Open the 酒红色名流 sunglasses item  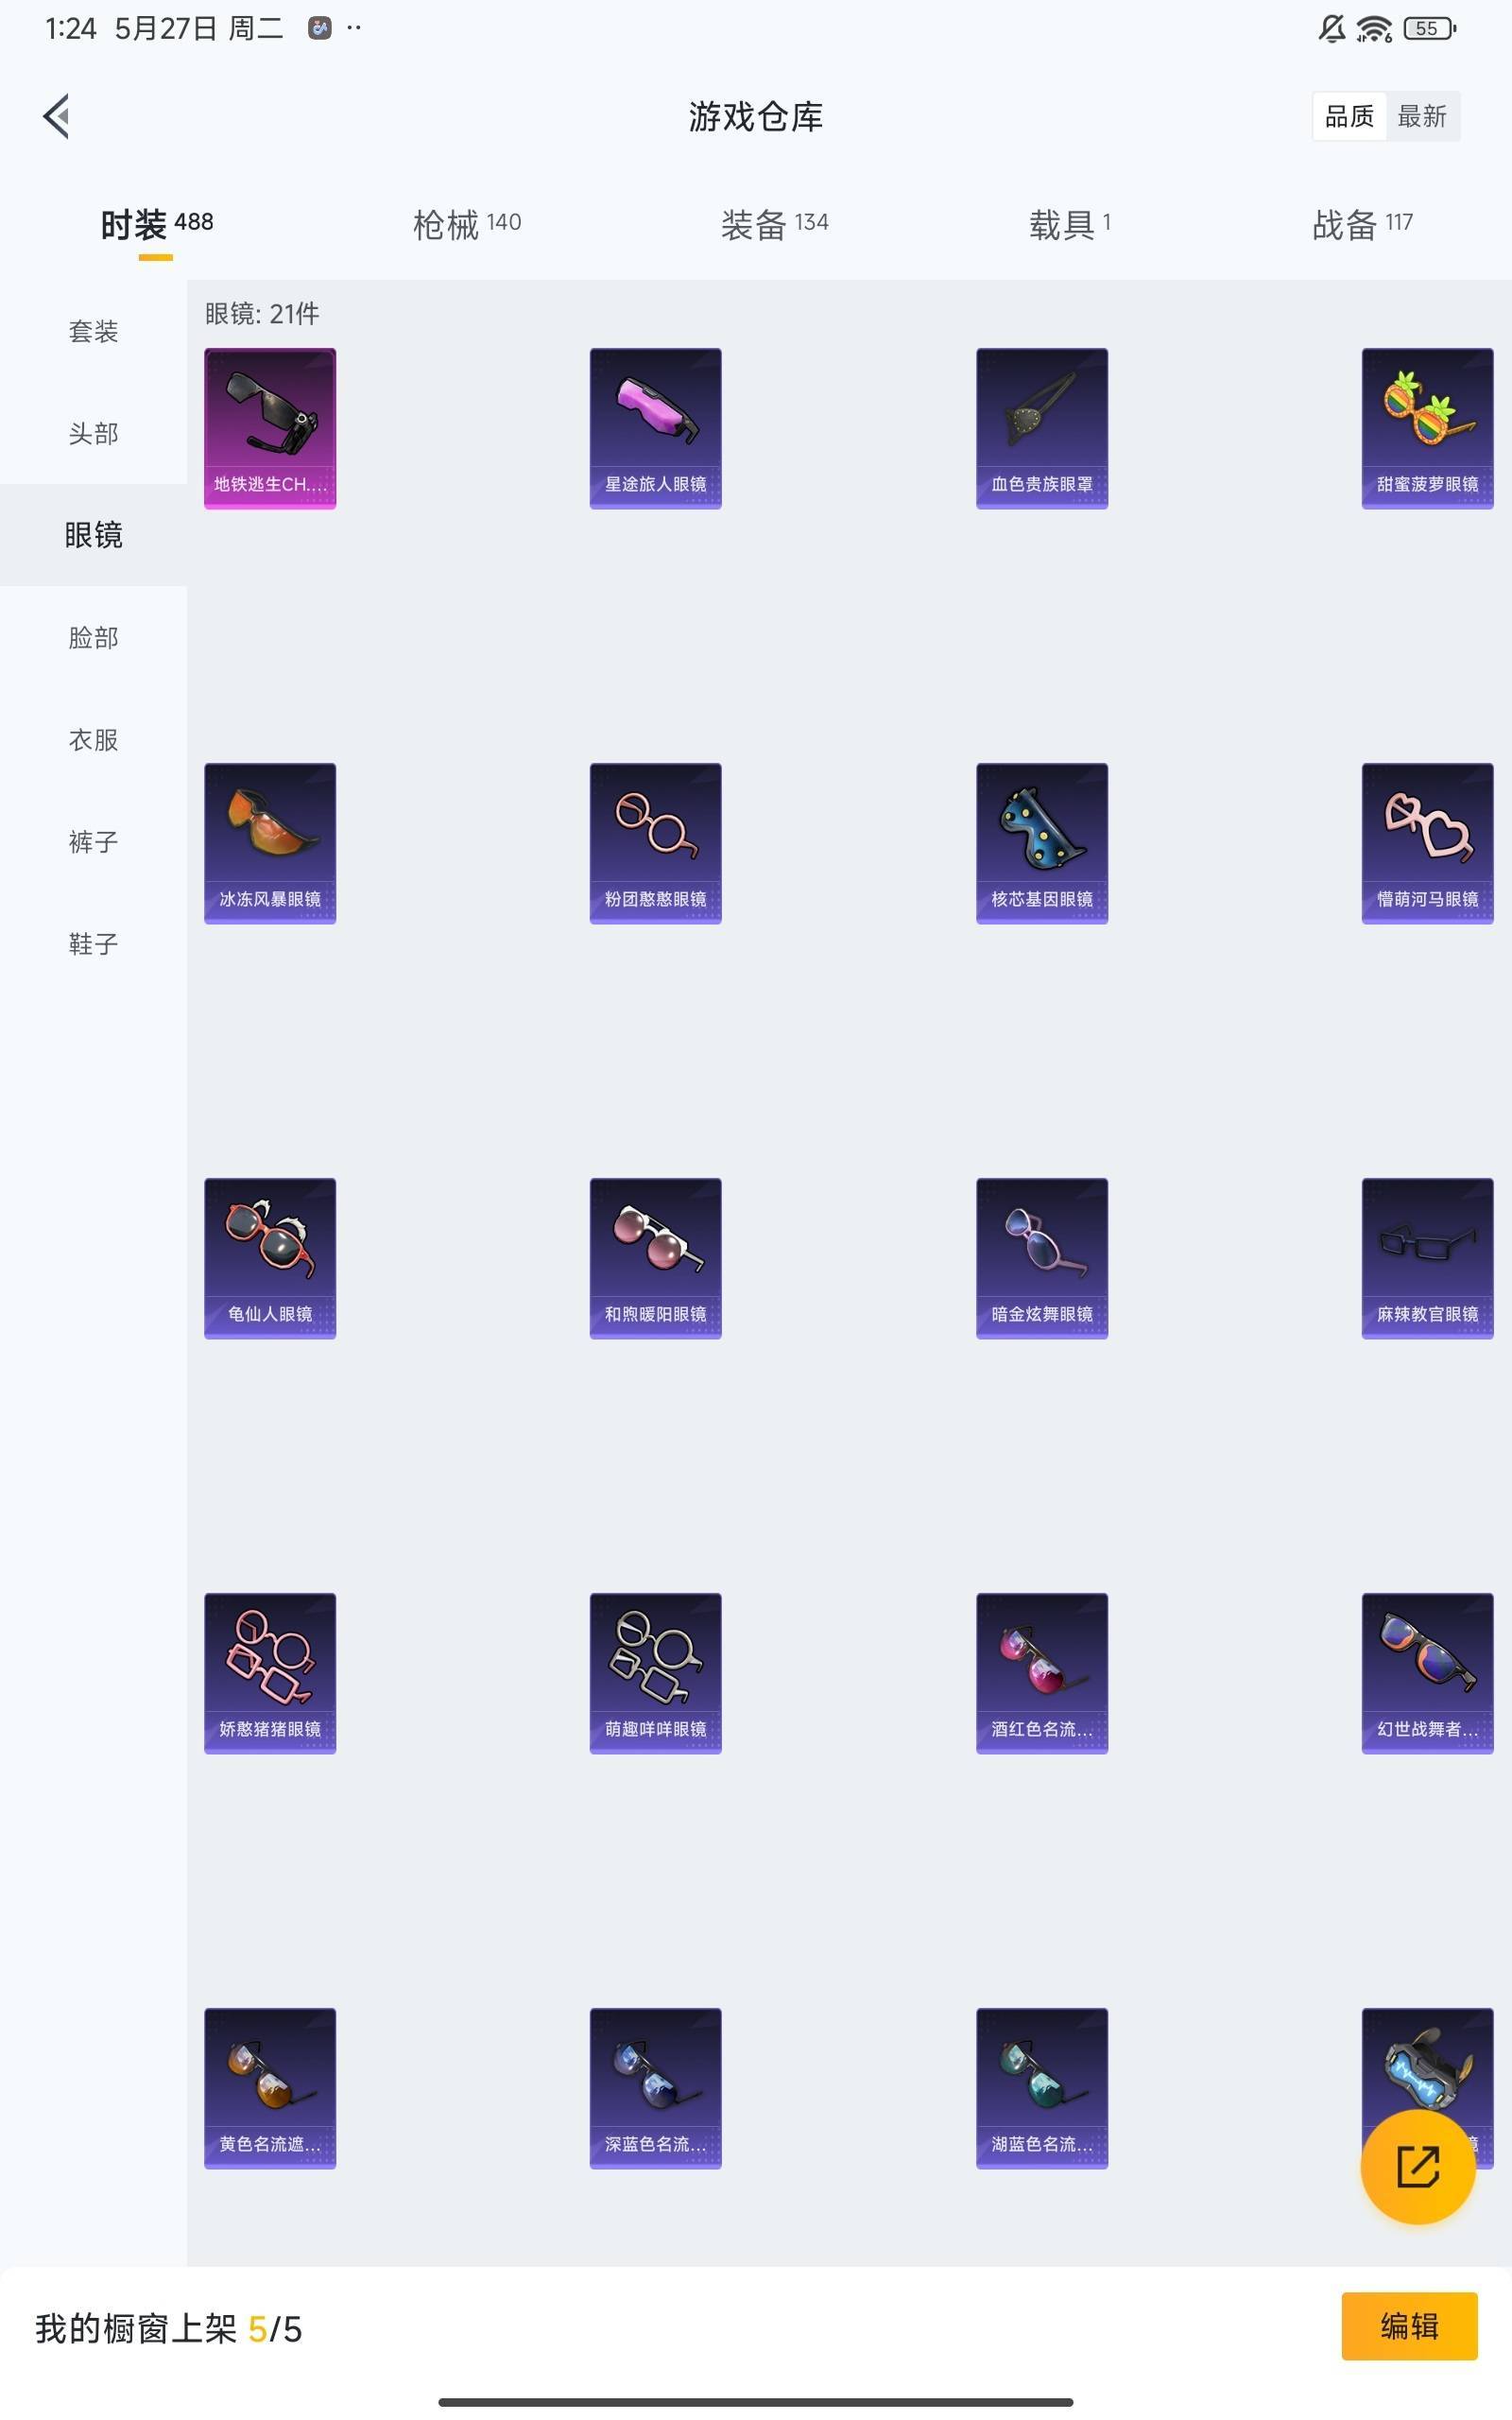[x=1041, y=1673]
